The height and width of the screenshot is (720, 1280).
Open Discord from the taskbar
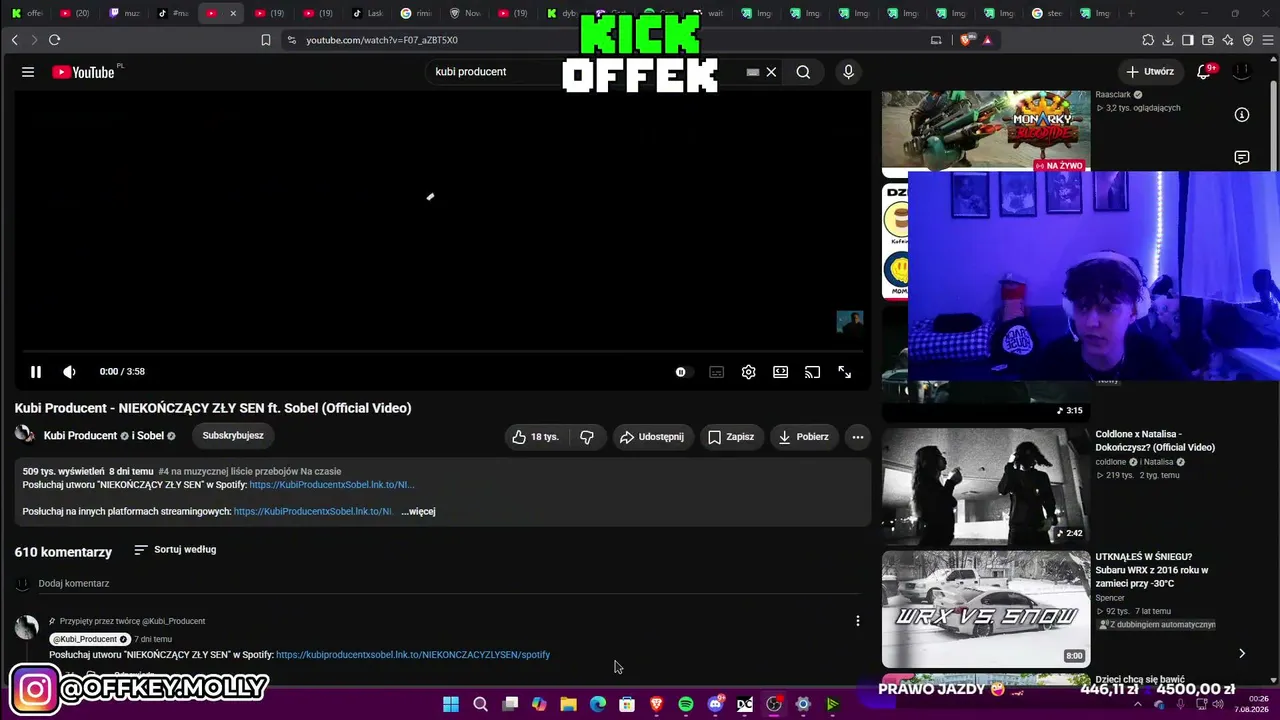[715, 704]
